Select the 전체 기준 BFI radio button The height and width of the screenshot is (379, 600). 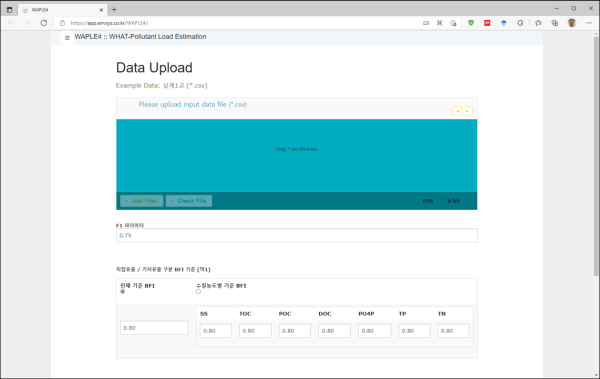click(x=122, y=292)
